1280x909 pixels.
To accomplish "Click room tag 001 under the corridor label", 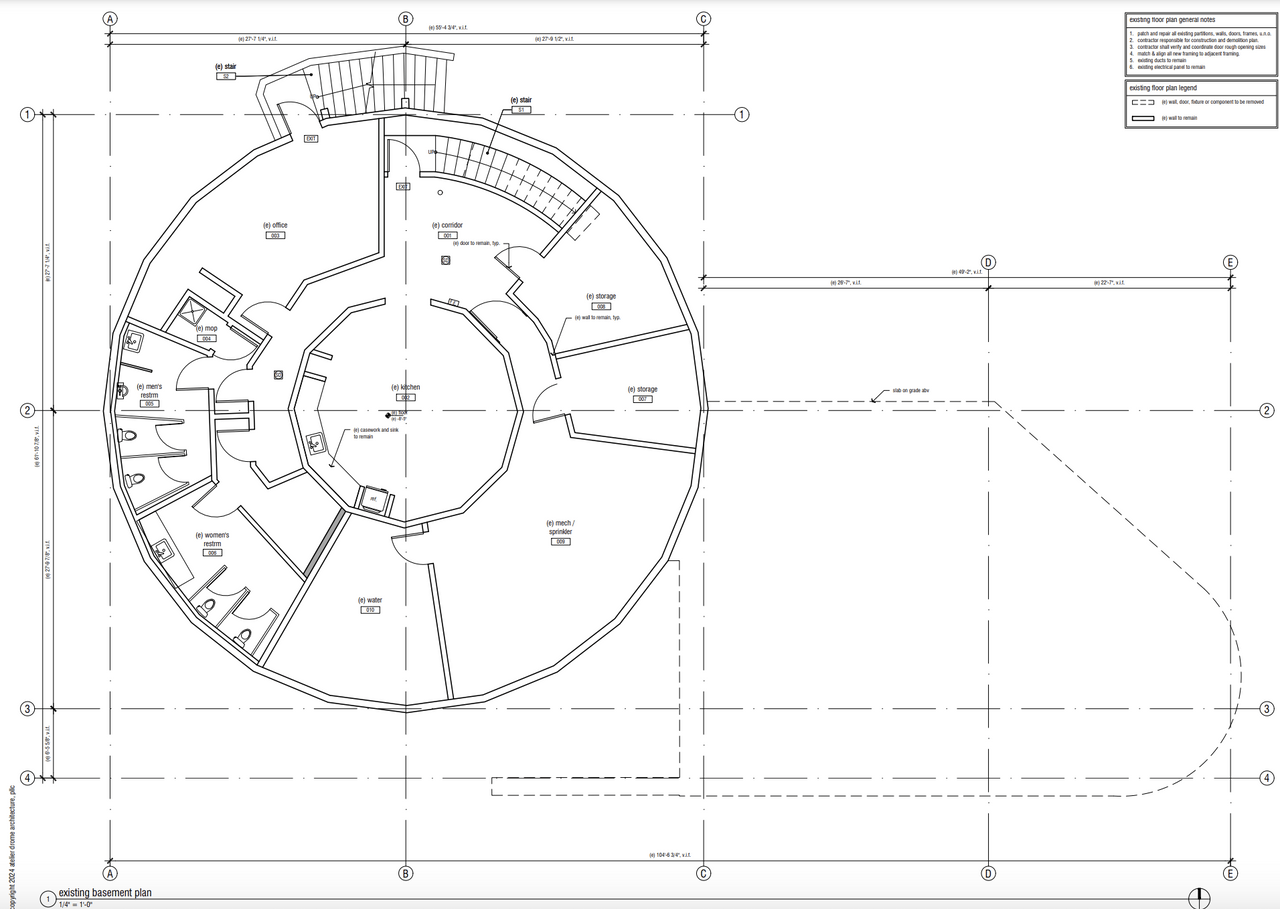I will click(x=447, y=235).
